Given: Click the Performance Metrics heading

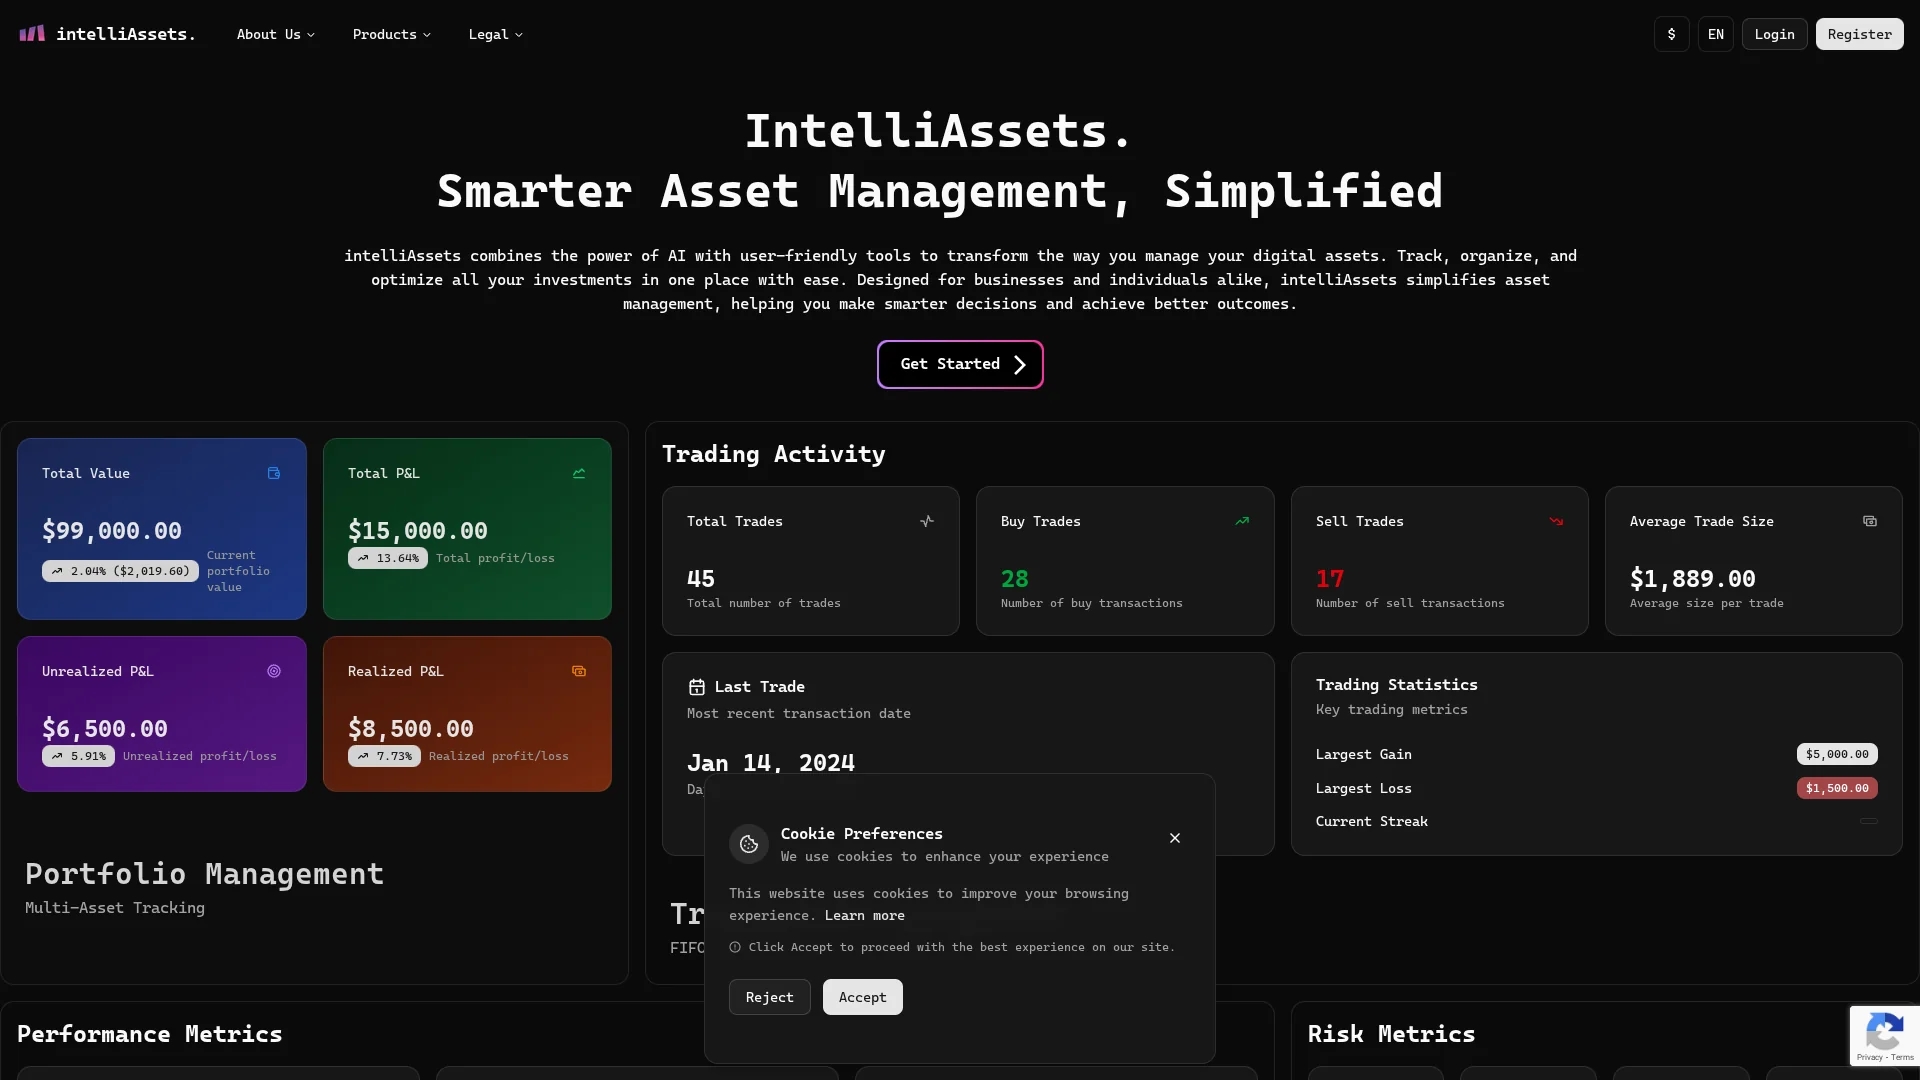Looking at the screenshot, I should pos(150,1034).
